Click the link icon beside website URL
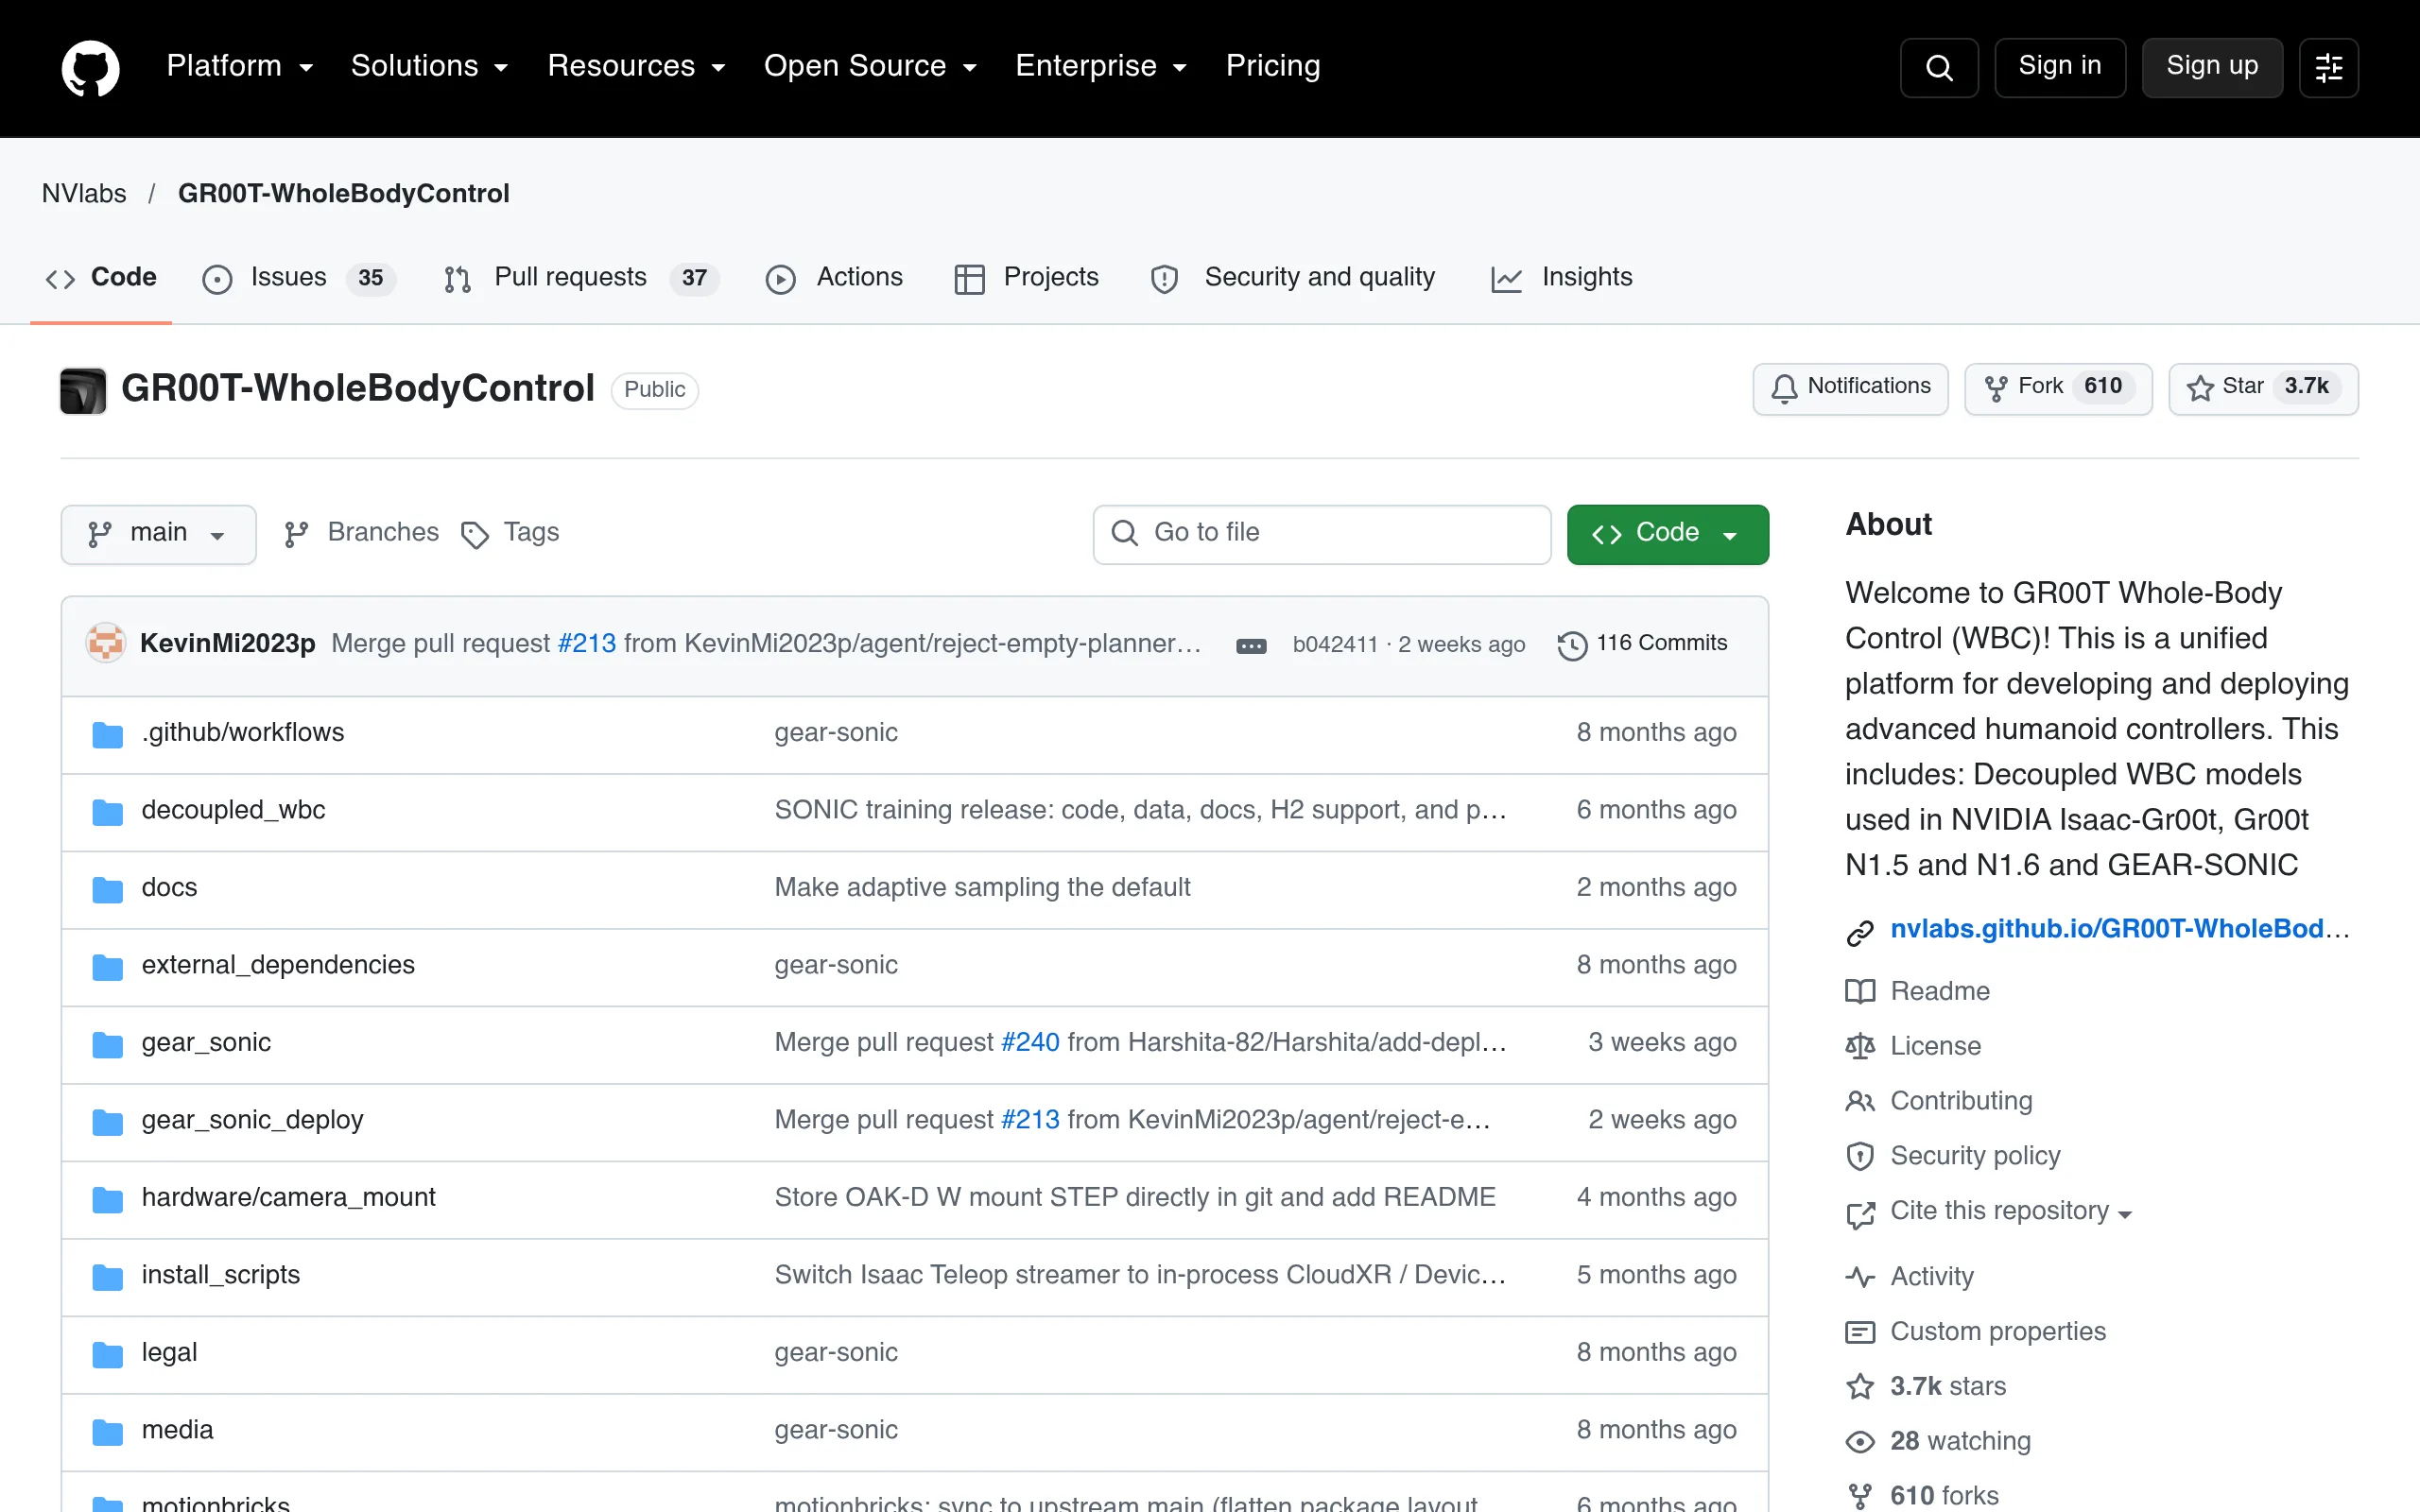 coord(1859,932)
